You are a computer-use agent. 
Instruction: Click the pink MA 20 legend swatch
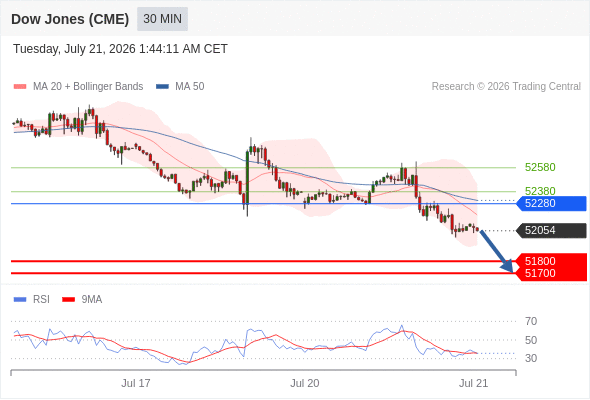click(20, 87)
